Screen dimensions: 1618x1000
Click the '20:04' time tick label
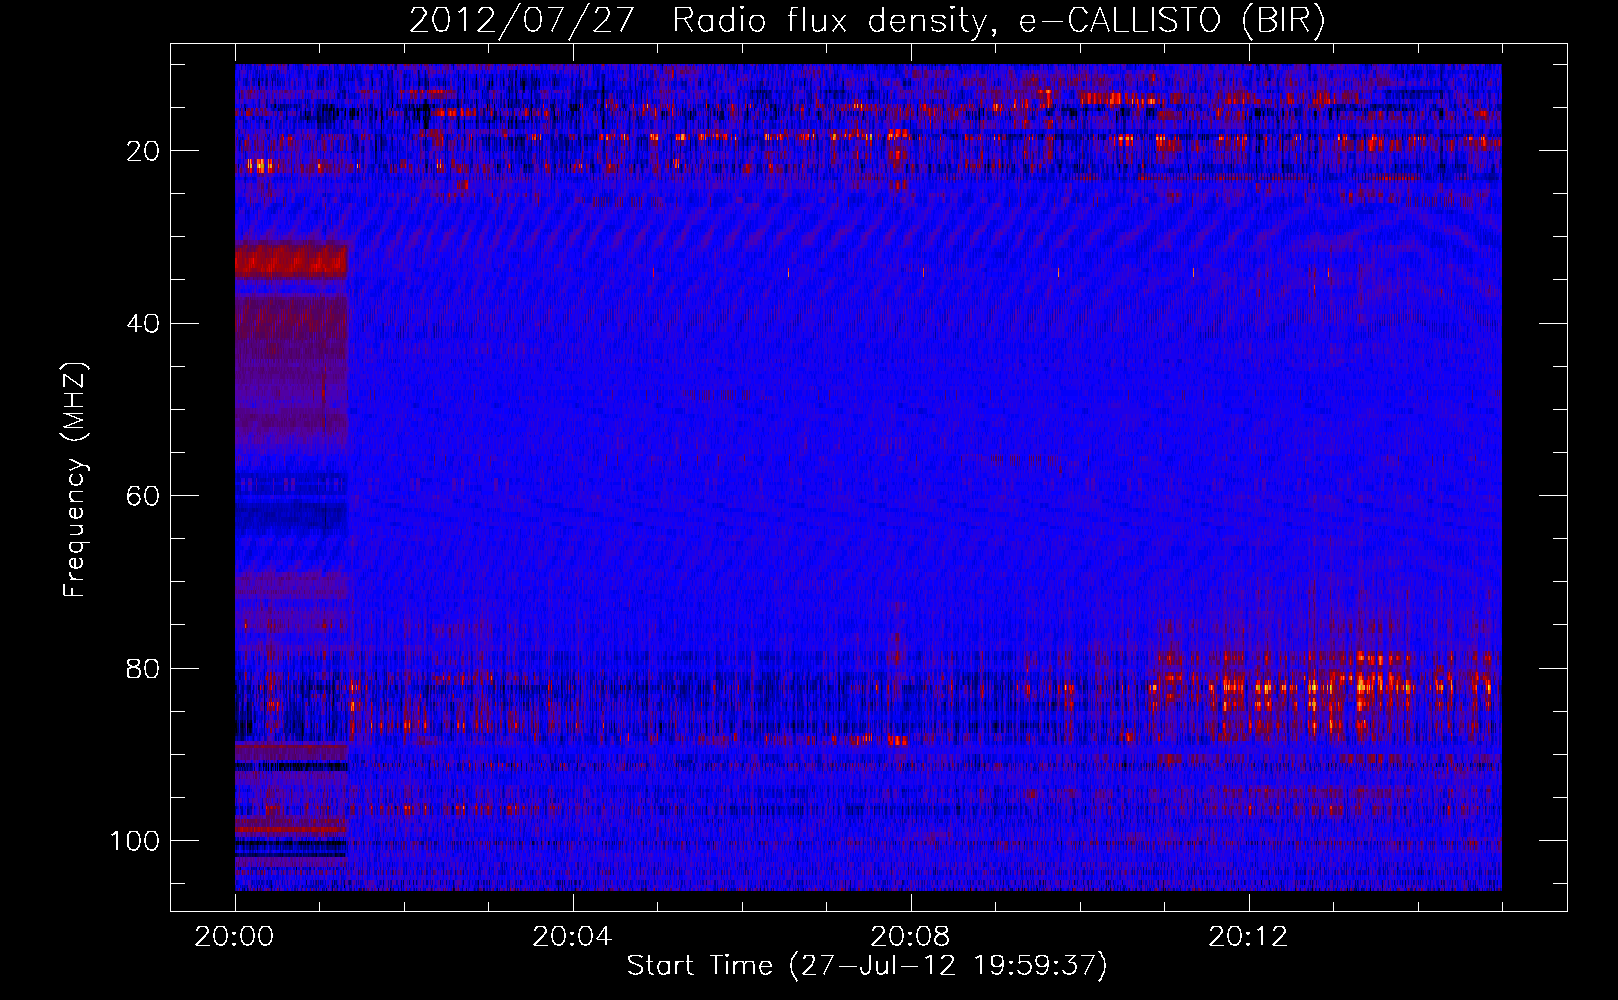[572, 937]
